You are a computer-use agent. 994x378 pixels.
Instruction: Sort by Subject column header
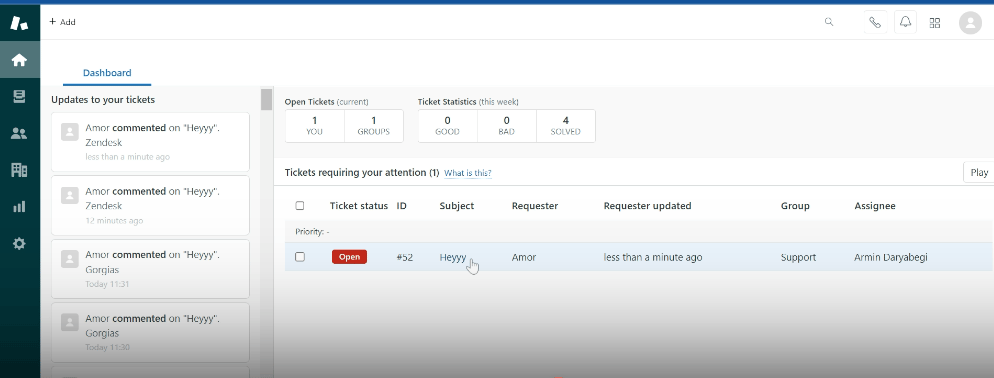(x=456, y=205)
